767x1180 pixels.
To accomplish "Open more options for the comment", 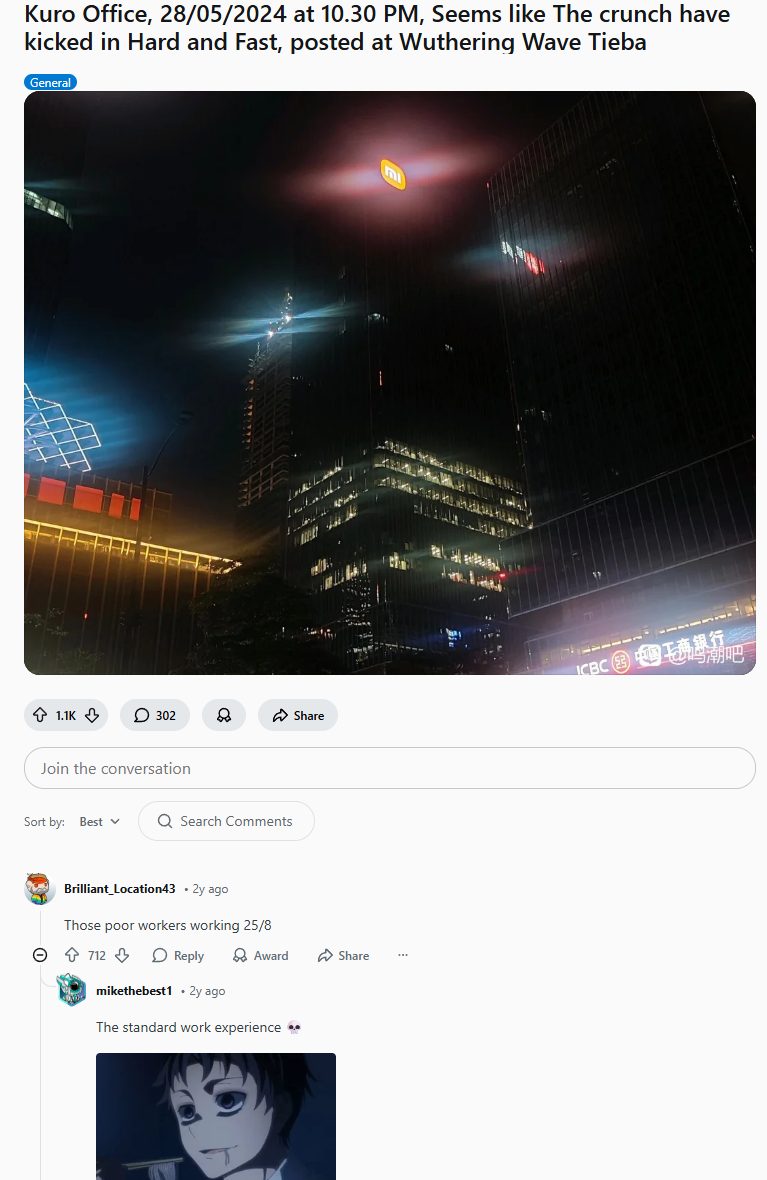I will 403,955.
